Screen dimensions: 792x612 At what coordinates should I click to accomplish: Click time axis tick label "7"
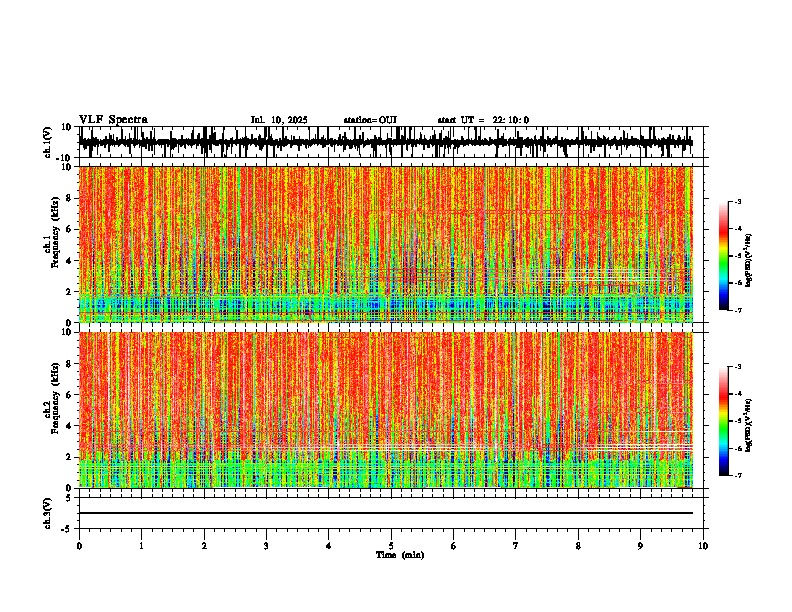coord(516,546)
